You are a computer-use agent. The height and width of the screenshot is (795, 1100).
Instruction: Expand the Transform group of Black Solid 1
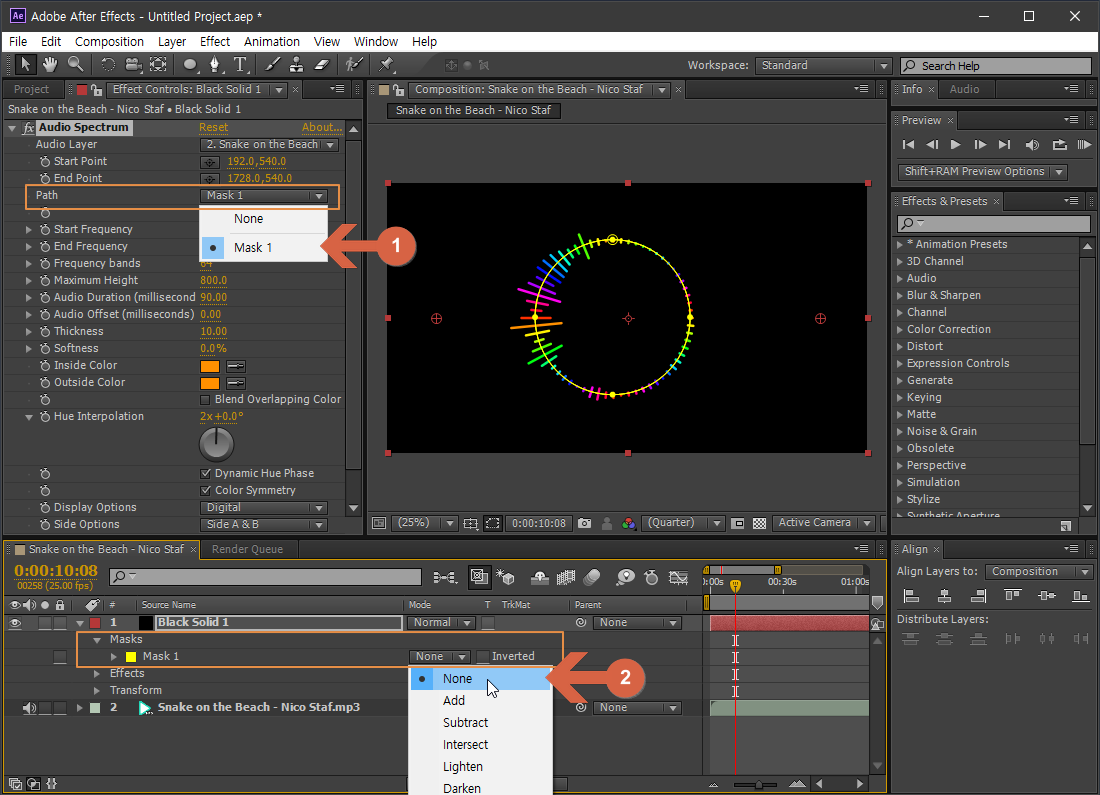click(97, 690)
